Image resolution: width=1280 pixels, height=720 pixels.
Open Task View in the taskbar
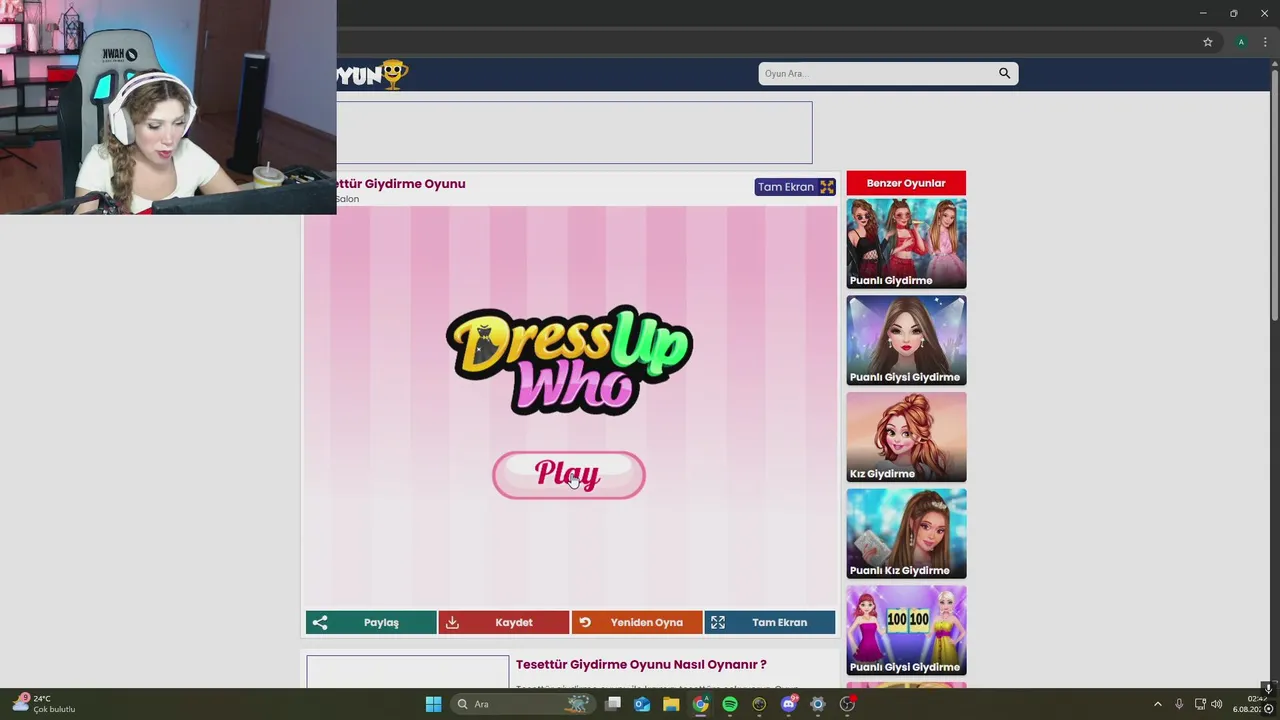[x=613, y=704]
